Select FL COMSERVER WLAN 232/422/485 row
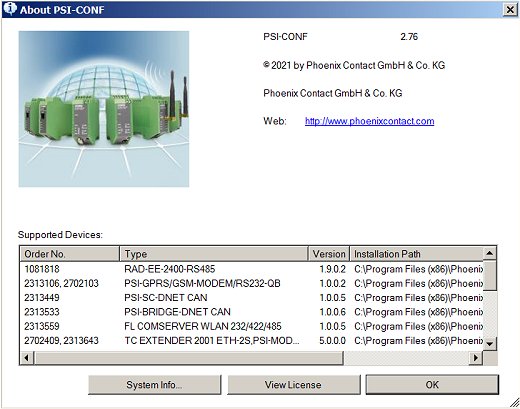Image resolution: width=520 pixels, height=409 pixels. [251, 326]
